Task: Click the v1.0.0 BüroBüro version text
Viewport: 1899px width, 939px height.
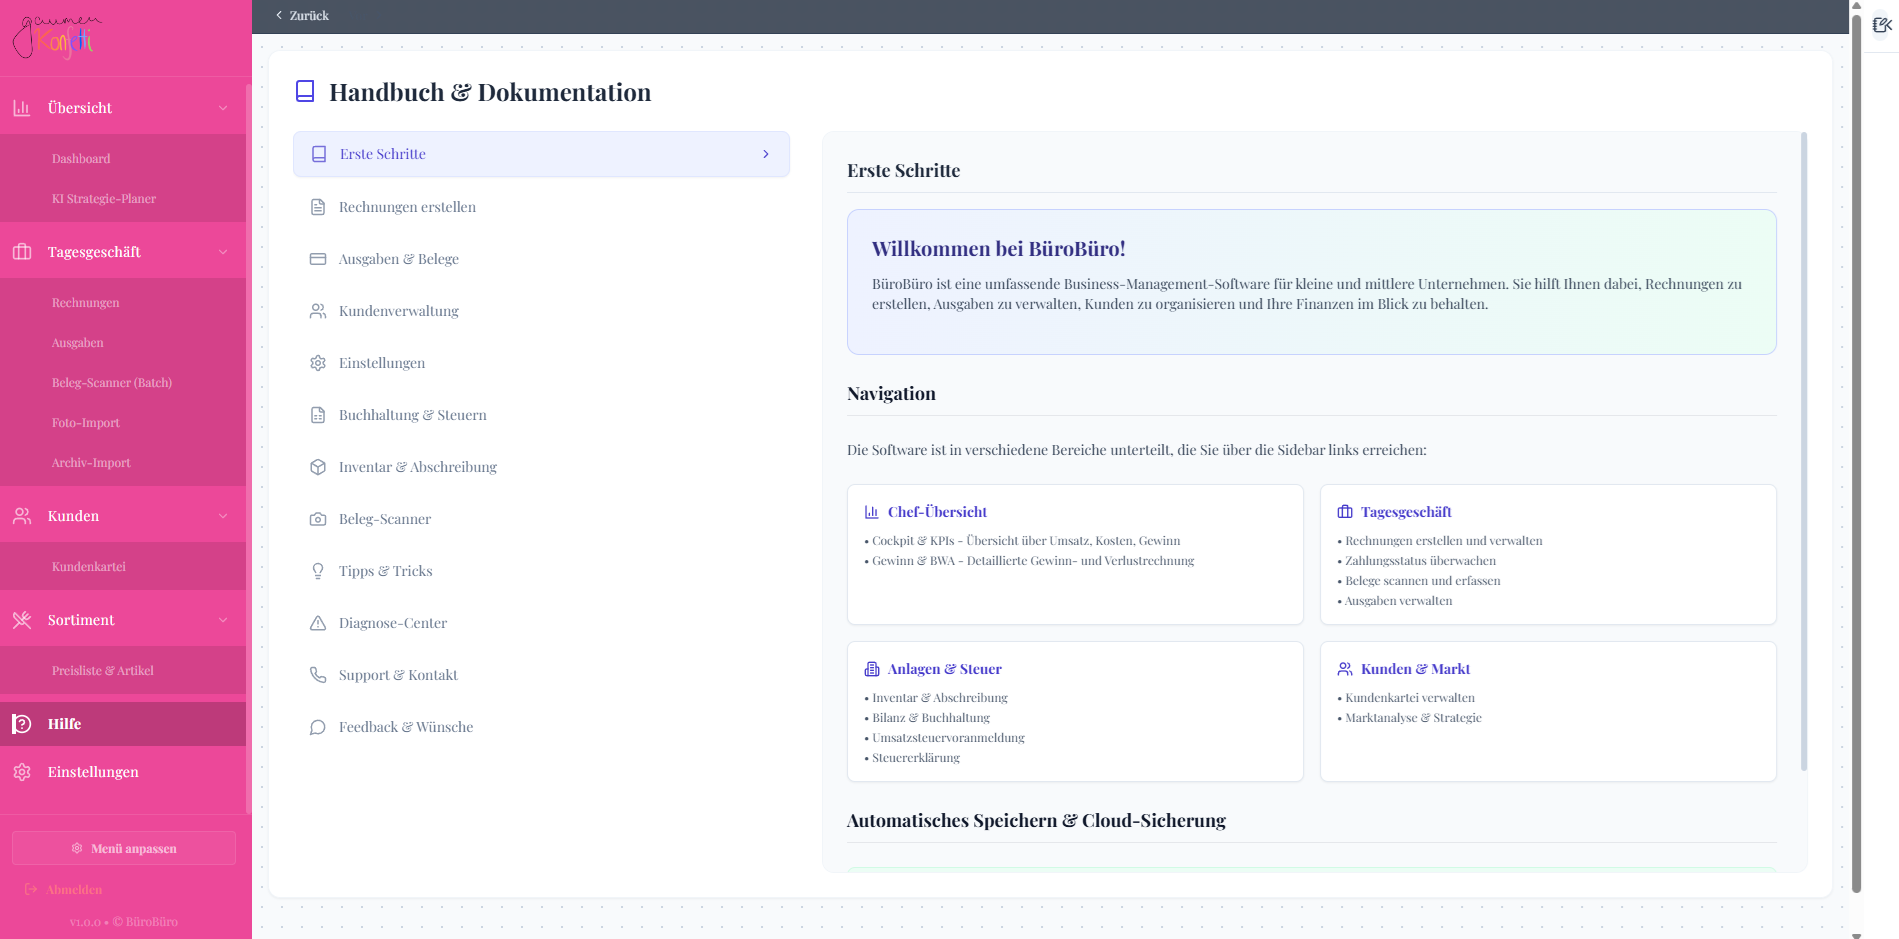Action: coord(124,922)
